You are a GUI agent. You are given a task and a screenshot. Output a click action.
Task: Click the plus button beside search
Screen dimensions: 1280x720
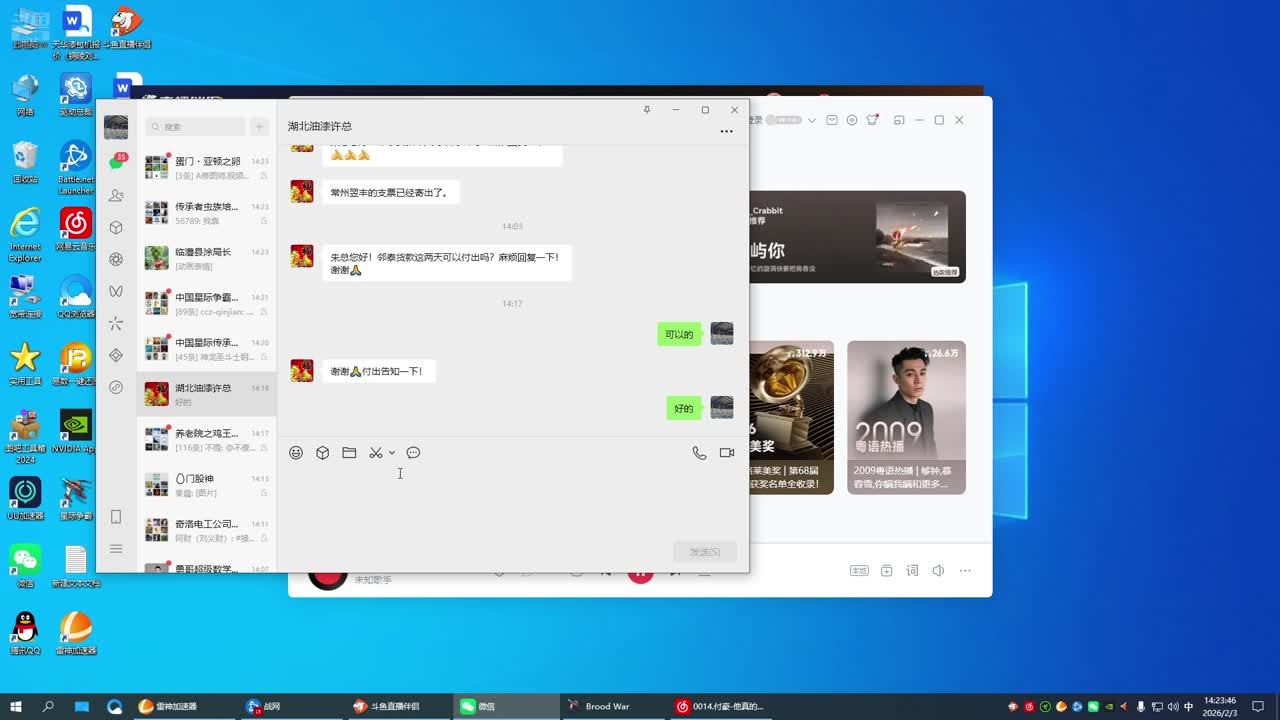pyautogui.click(x=259, y=127)
